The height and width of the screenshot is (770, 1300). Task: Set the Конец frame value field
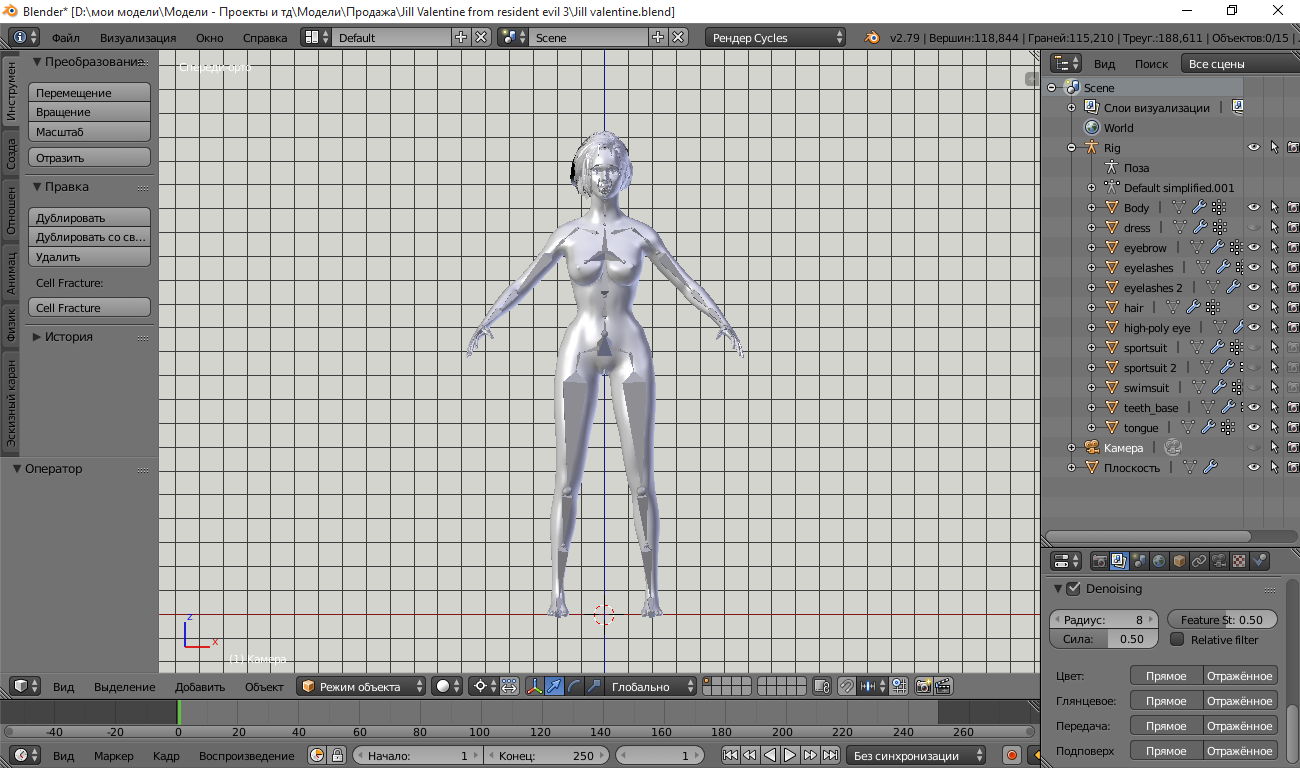click(547, 755)
